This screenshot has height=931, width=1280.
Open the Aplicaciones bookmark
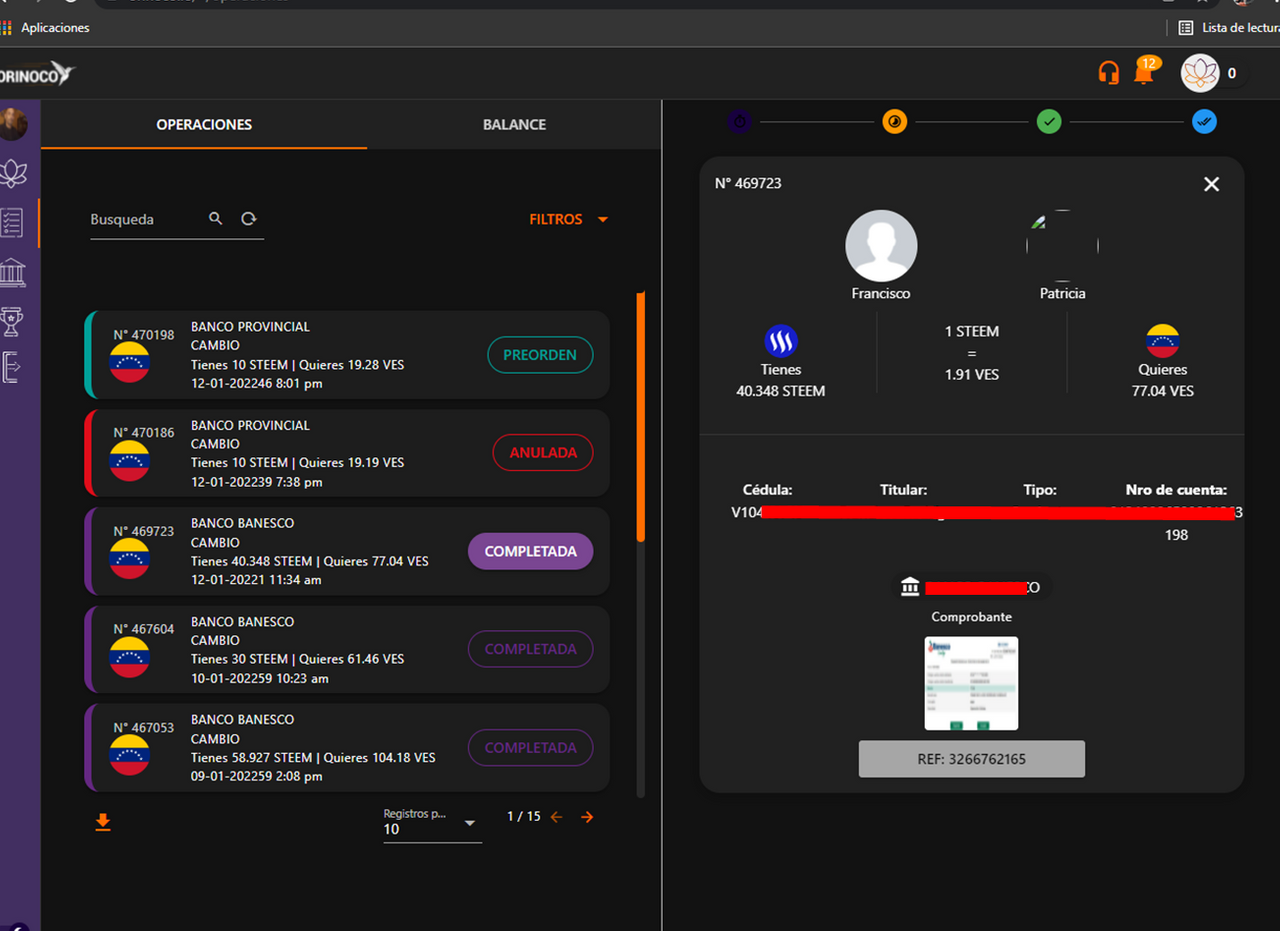pyautogui.click(x=55, y=28)
